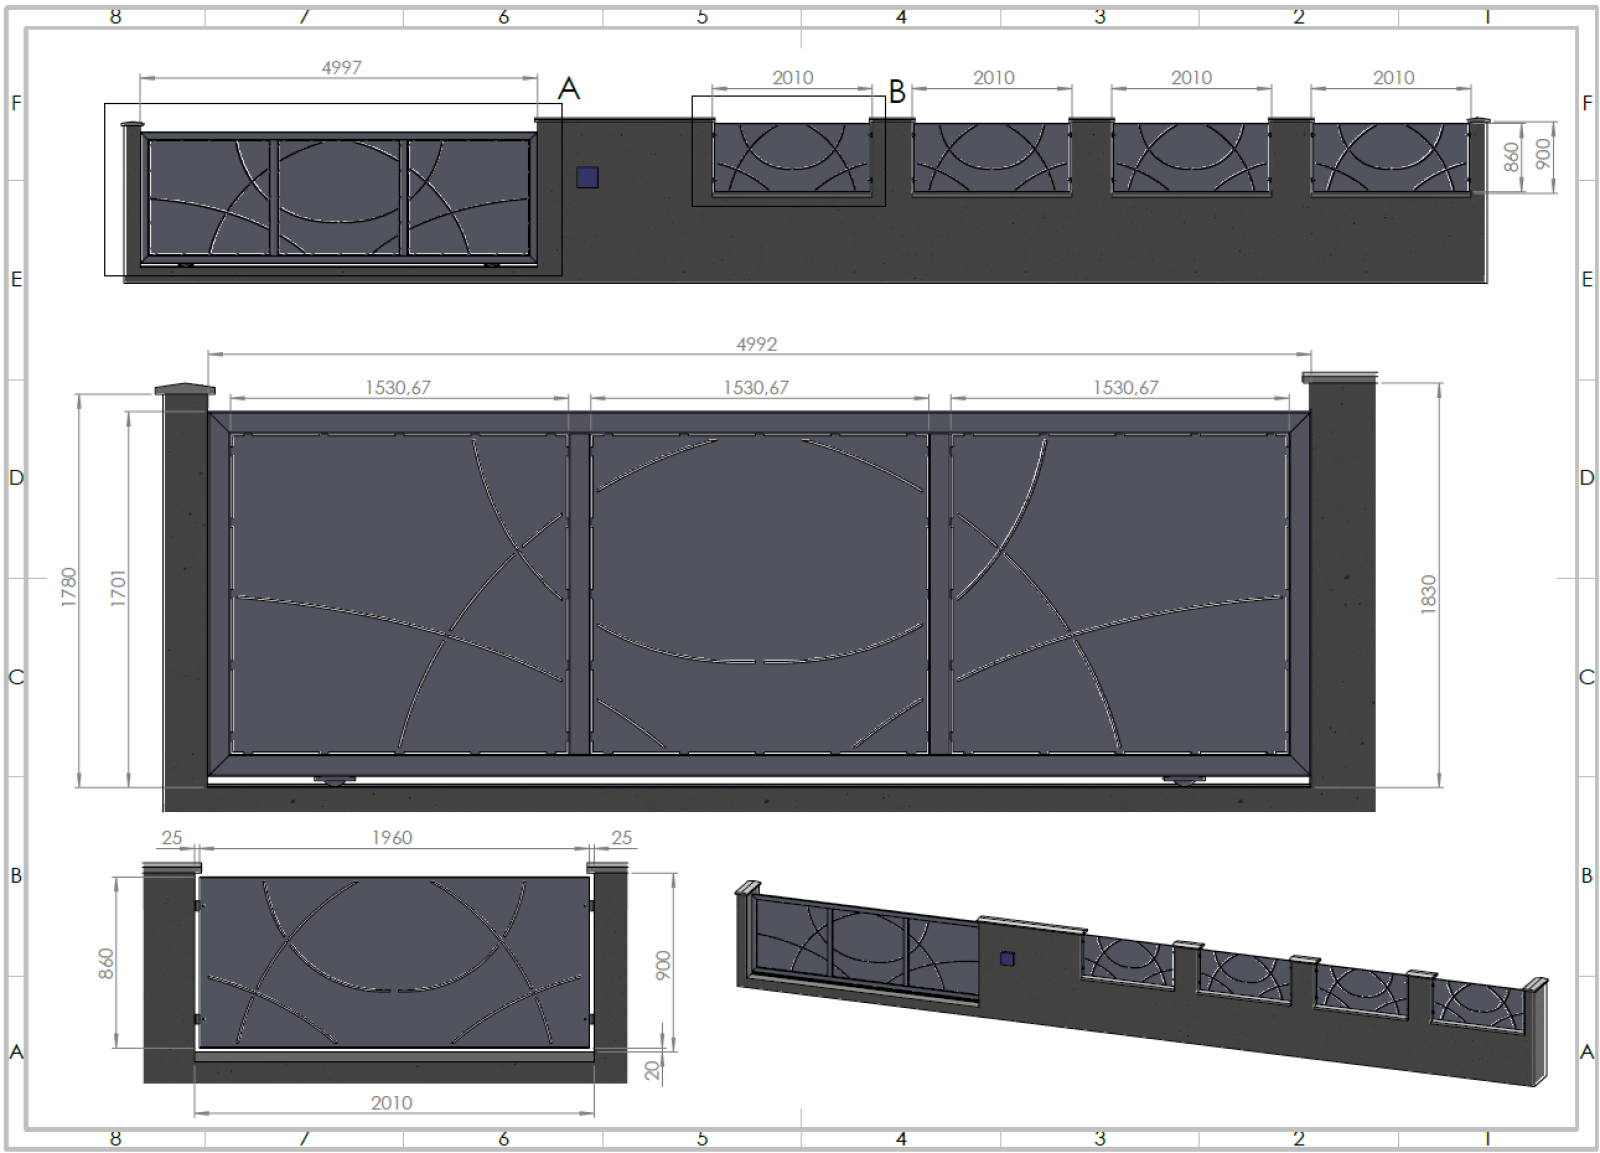Select the 1701 vertical dimension text
The image size is (1600, 1153).
click(x=119, y=588)
